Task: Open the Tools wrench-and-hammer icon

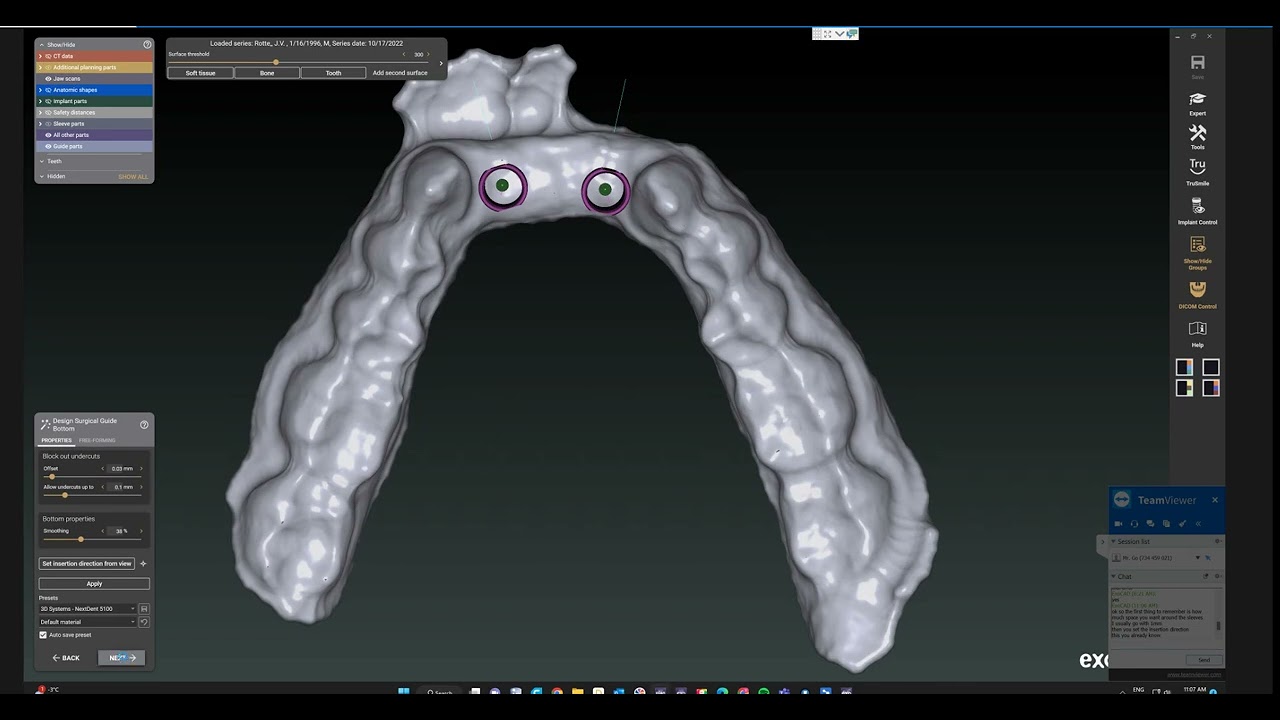Action: click(1197, 133)
